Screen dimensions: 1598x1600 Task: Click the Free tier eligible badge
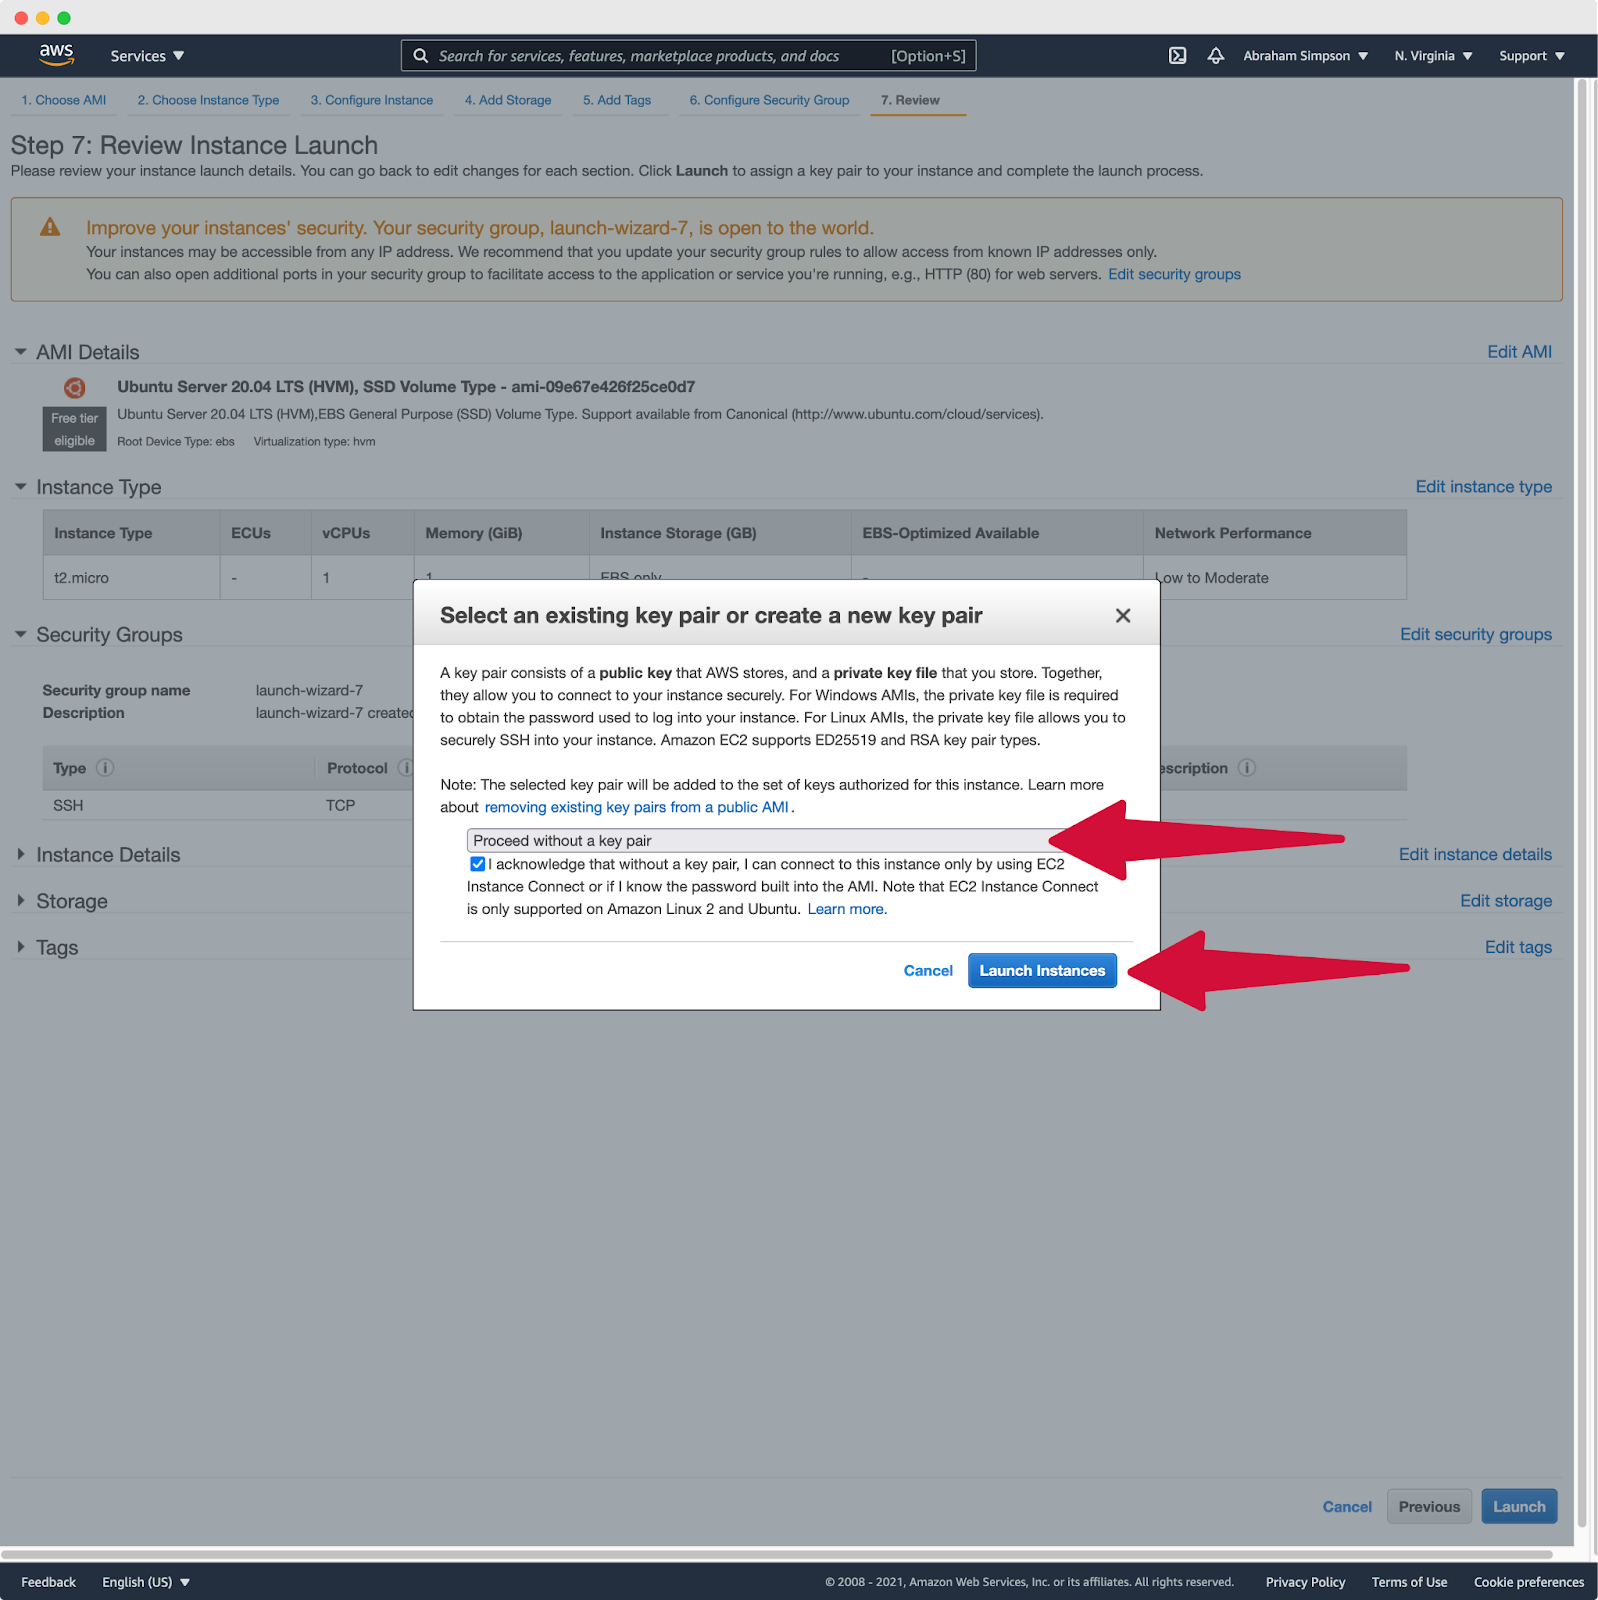75,429
